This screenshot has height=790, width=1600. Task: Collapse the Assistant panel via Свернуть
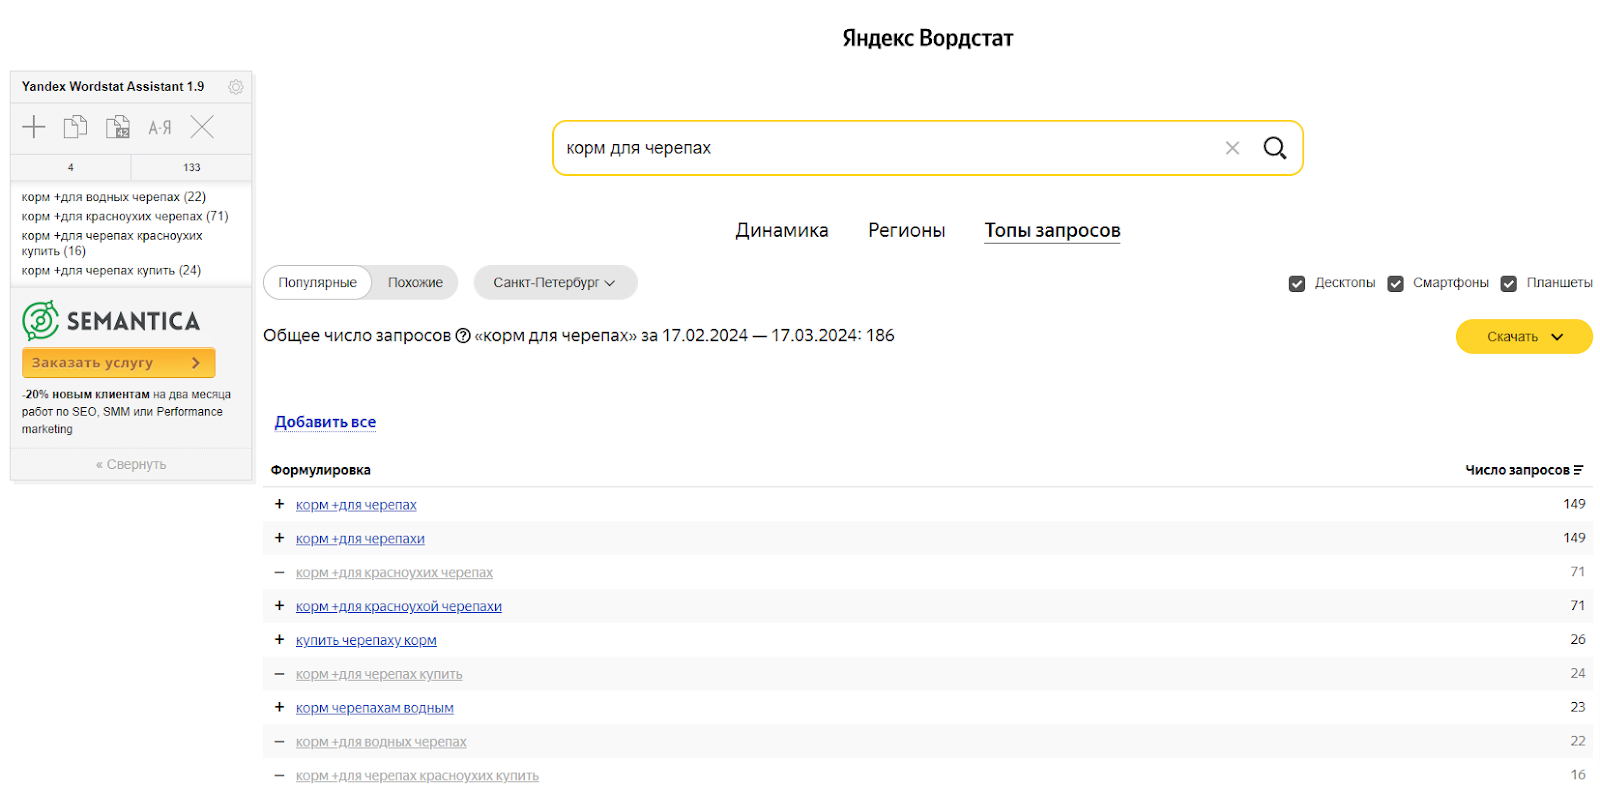pyautogui.click(x=131, y=465)
